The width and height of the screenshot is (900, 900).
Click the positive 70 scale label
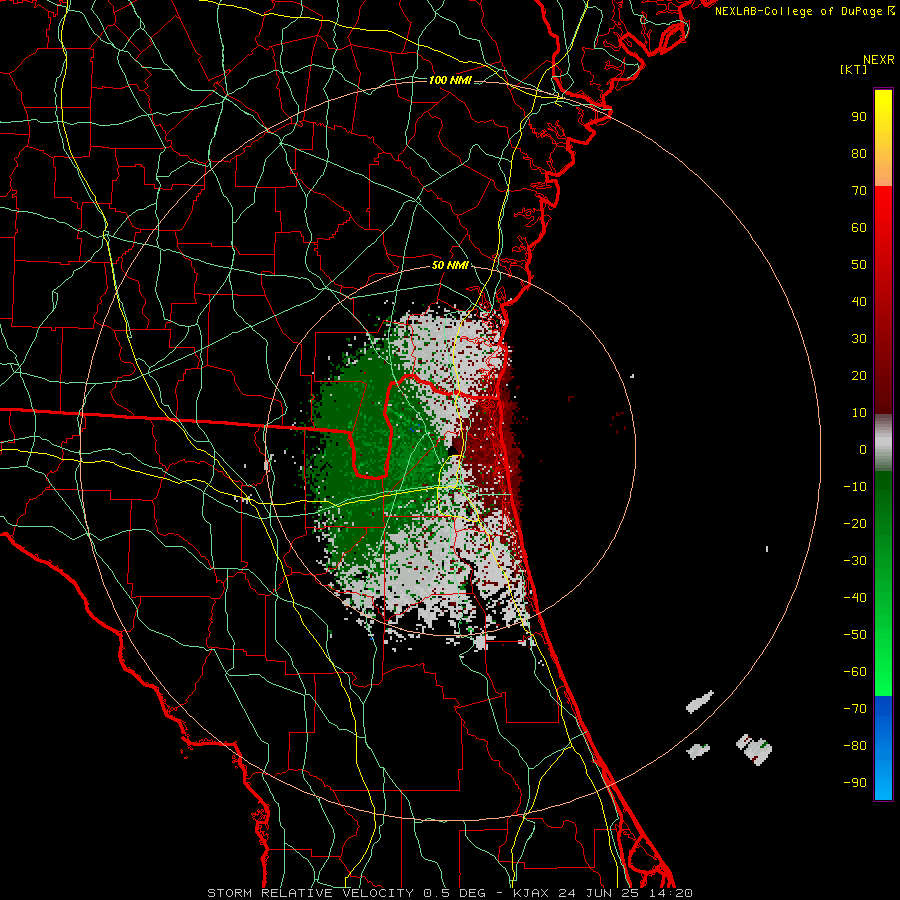859,191
